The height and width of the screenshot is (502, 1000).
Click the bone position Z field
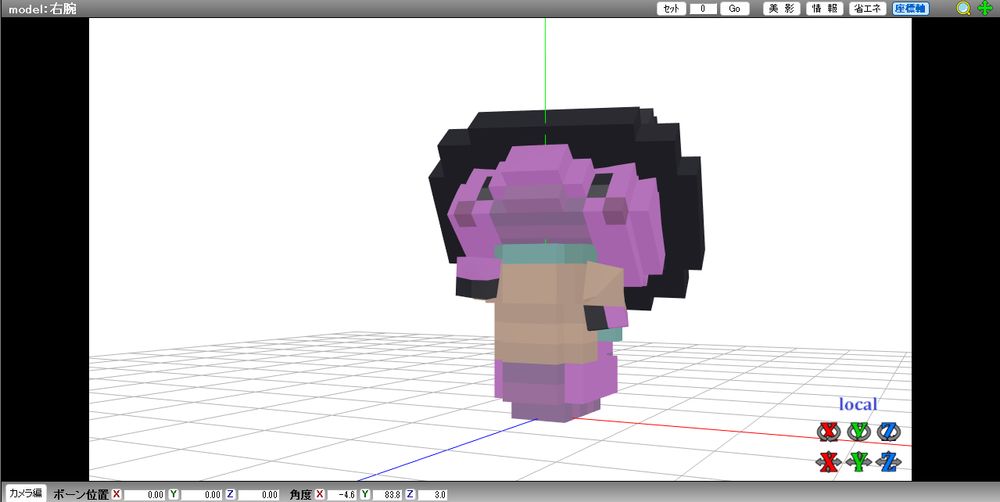(257, 494)
